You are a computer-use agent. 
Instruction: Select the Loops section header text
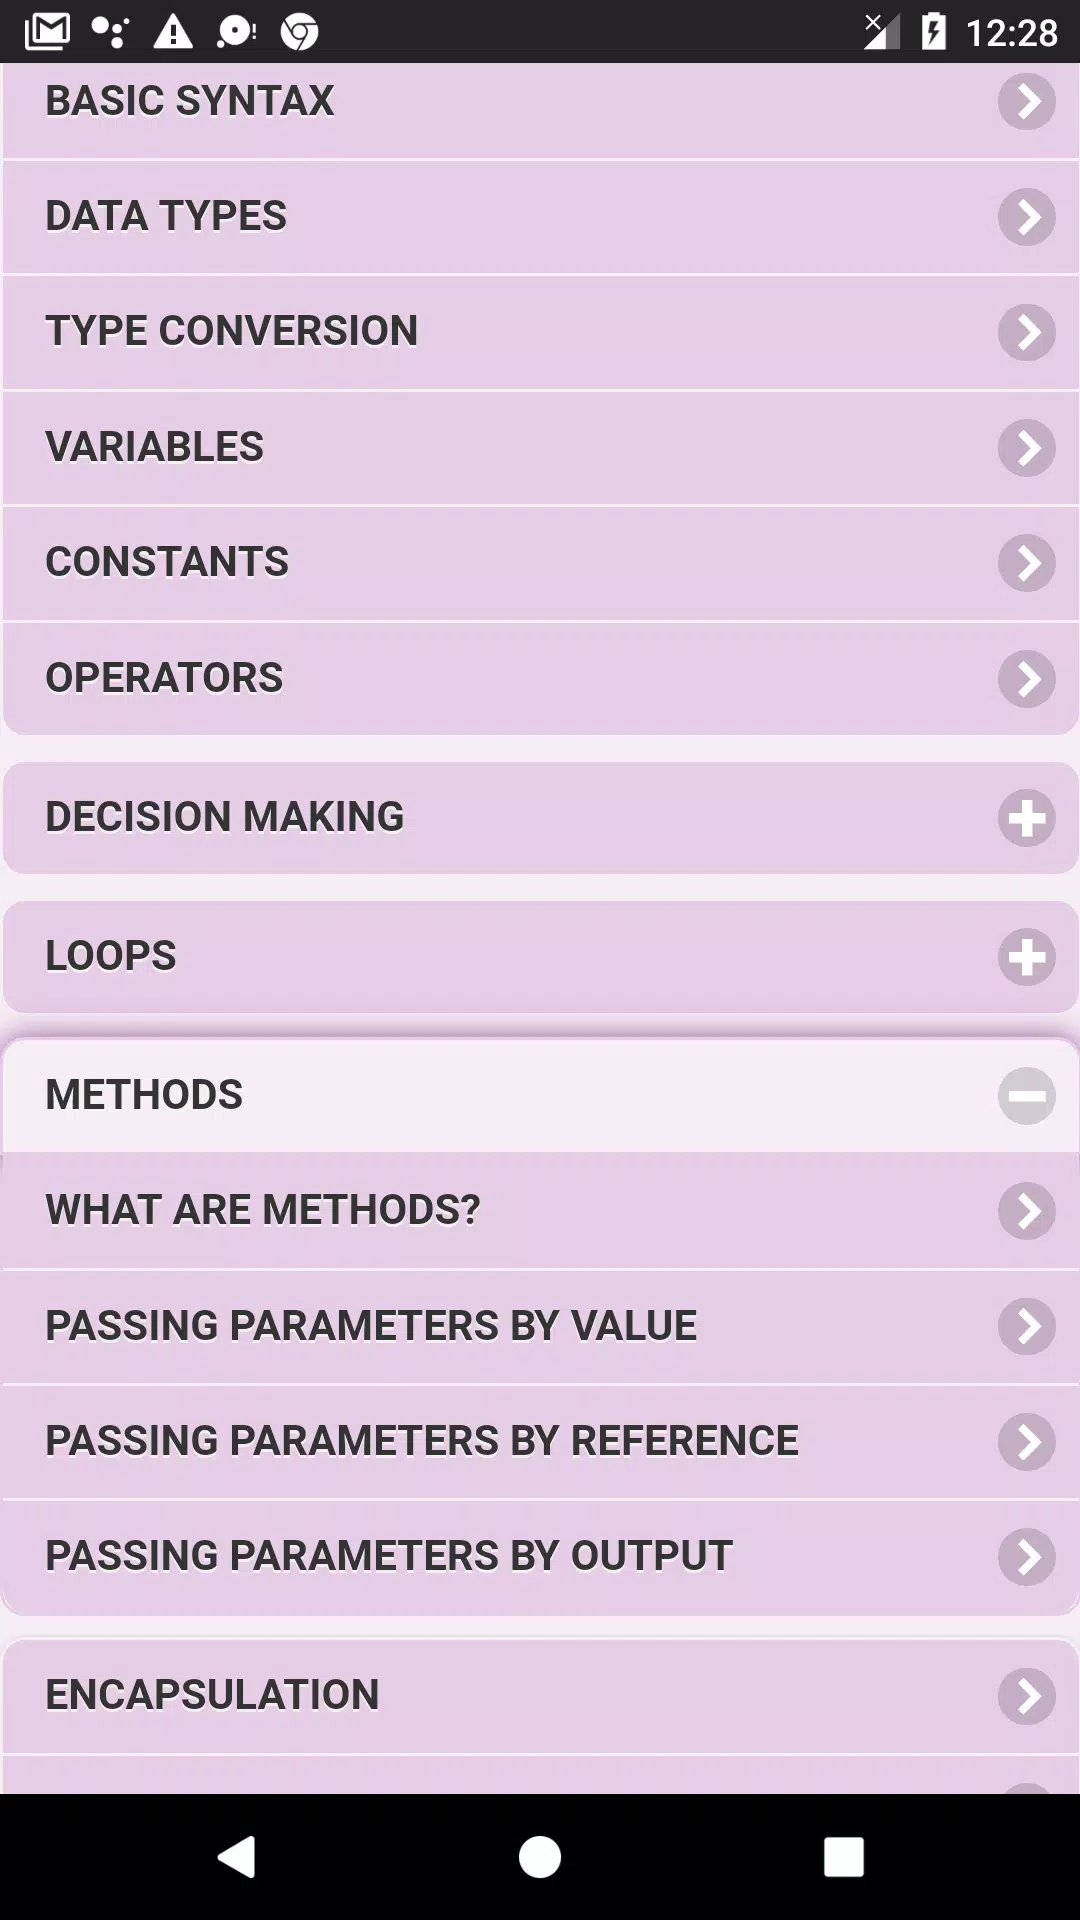click(x=111, y=956)
